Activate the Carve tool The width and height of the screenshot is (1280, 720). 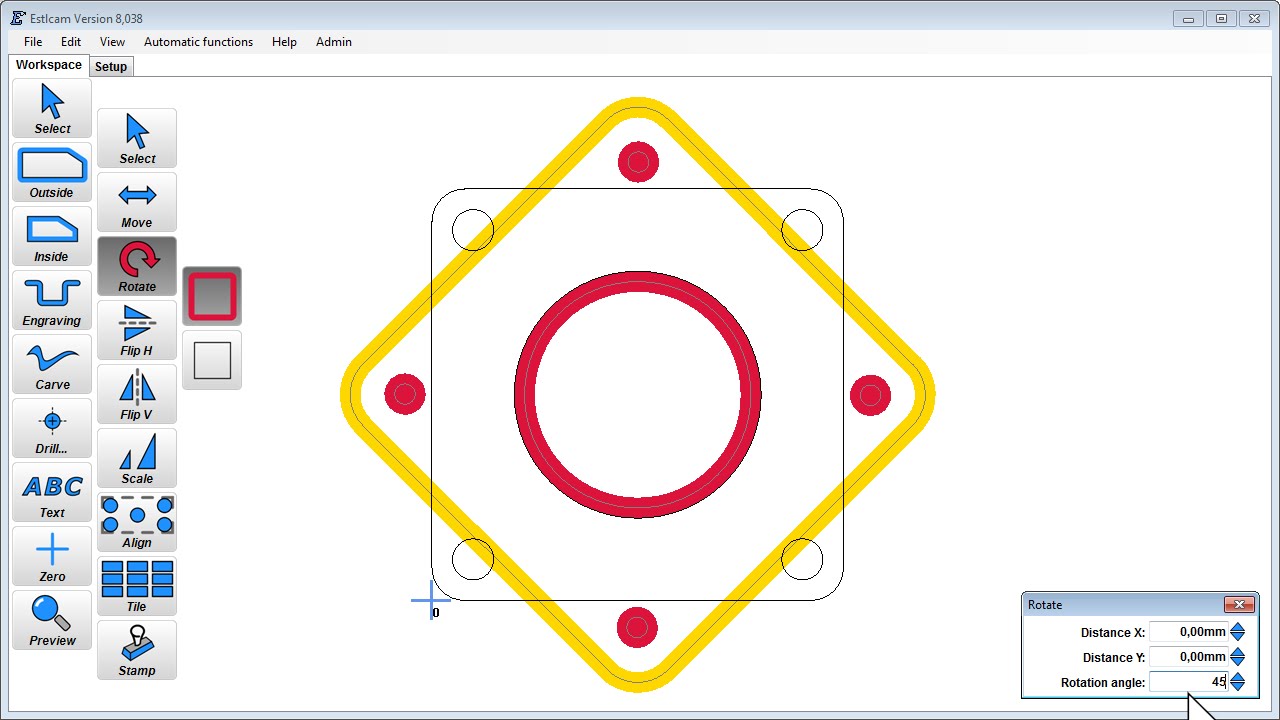click(x=52, y=364)
